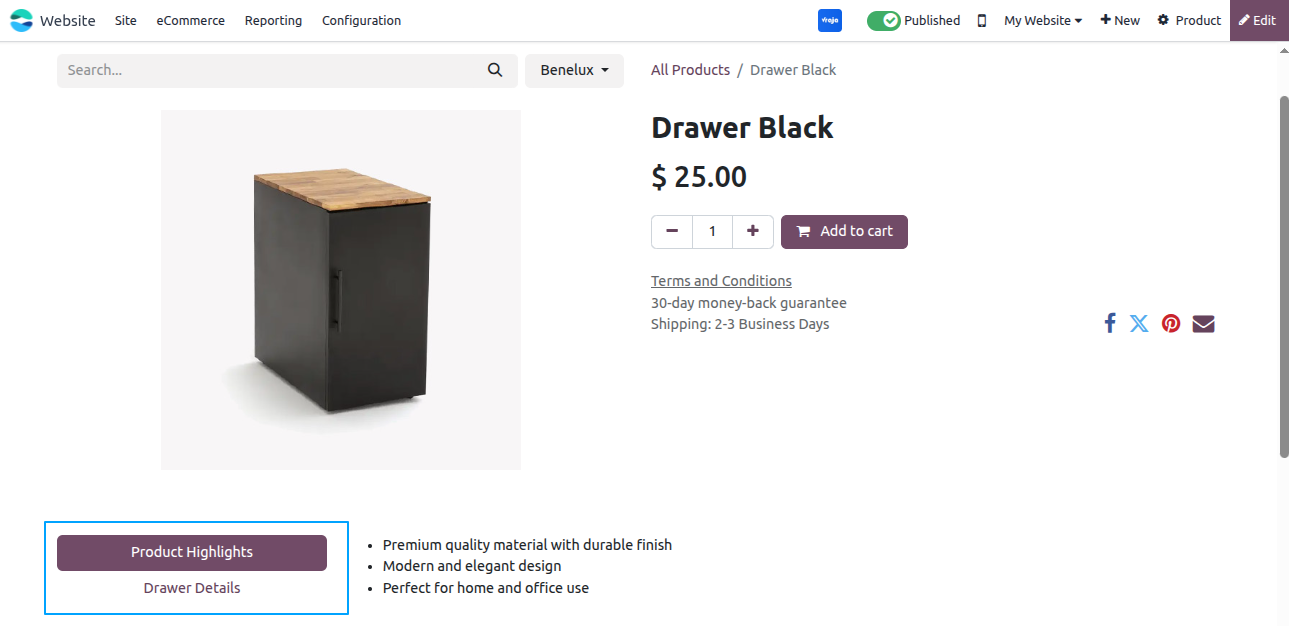Share product on Pinterest
Image resolution: width=1289 pixels, height=626 pixels.
point(1171,323)
